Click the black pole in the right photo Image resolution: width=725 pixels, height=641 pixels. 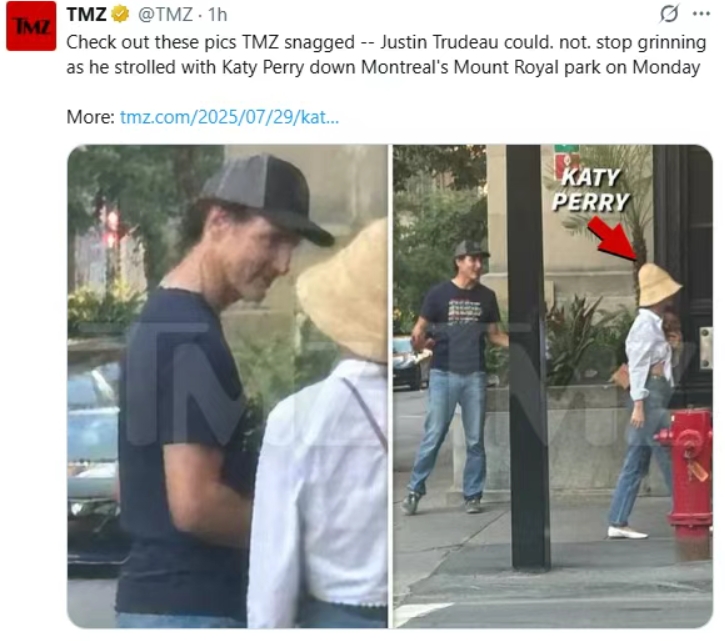528,356
